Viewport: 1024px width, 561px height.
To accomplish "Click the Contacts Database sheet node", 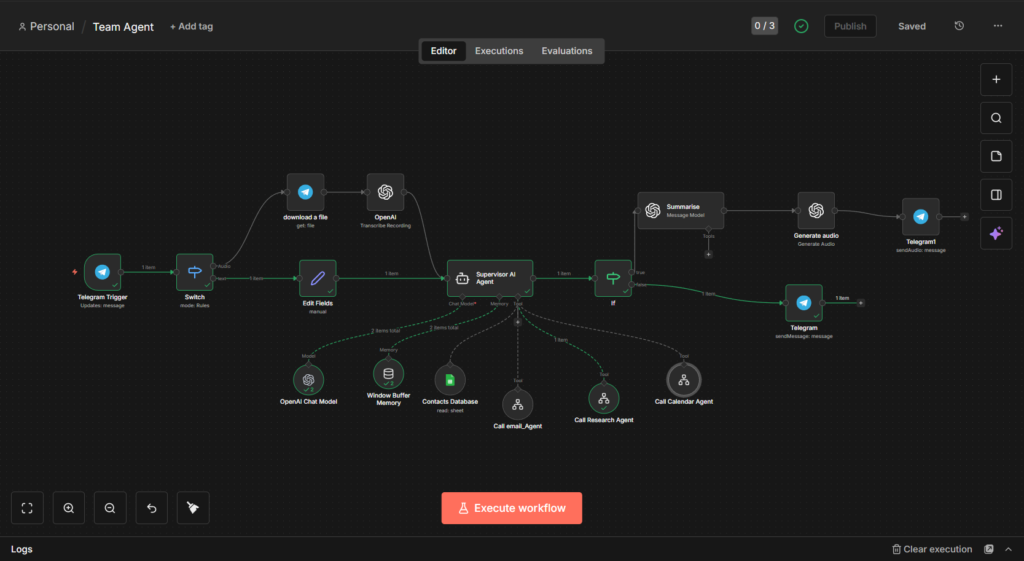I will click(x=450, y=379).
